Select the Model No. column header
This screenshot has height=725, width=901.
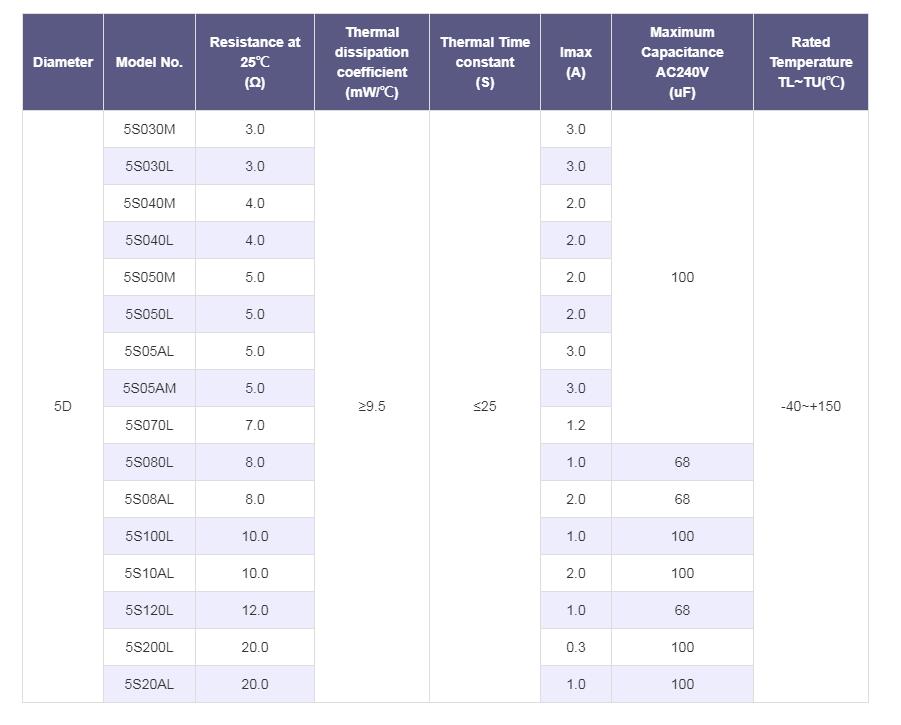pyautogui.click(x=149, y=62)
